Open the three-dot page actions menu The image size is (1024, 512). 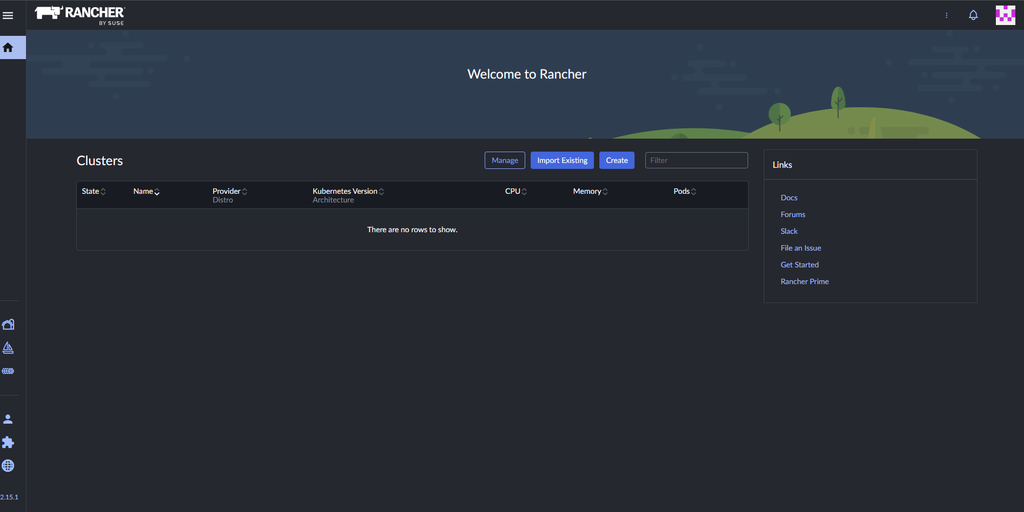coord(946,15)
